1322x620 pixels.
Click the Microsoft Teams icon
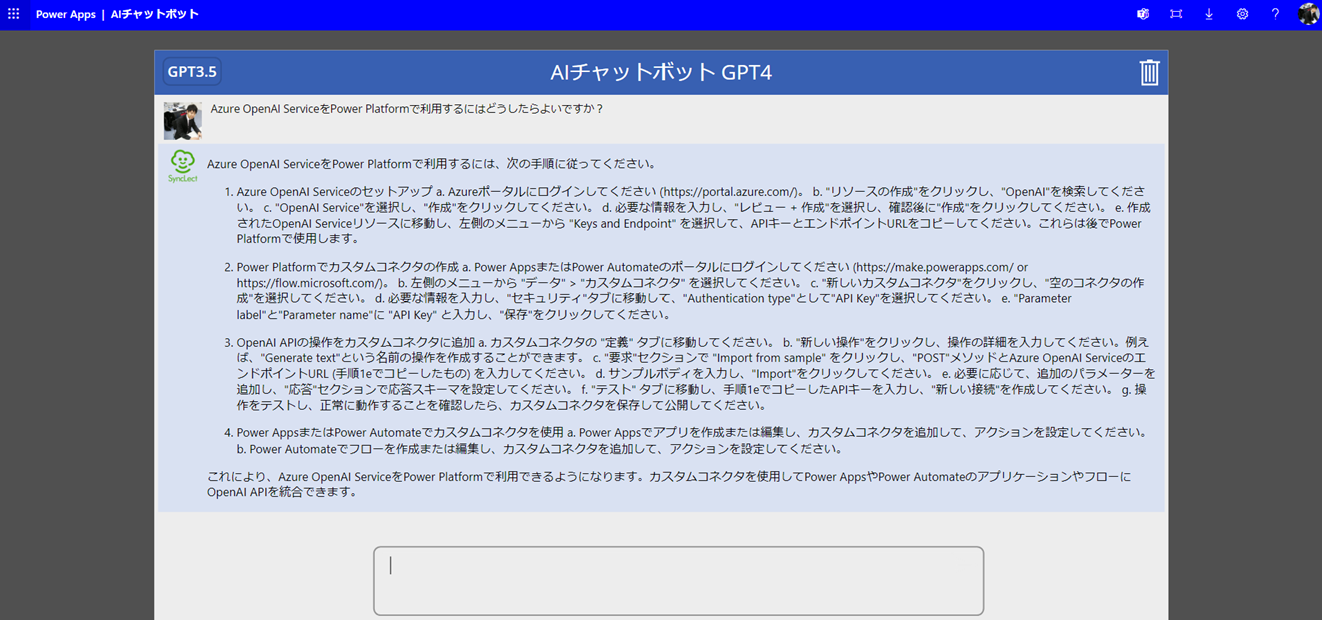pyautogui.click(x=1143, y=14)
